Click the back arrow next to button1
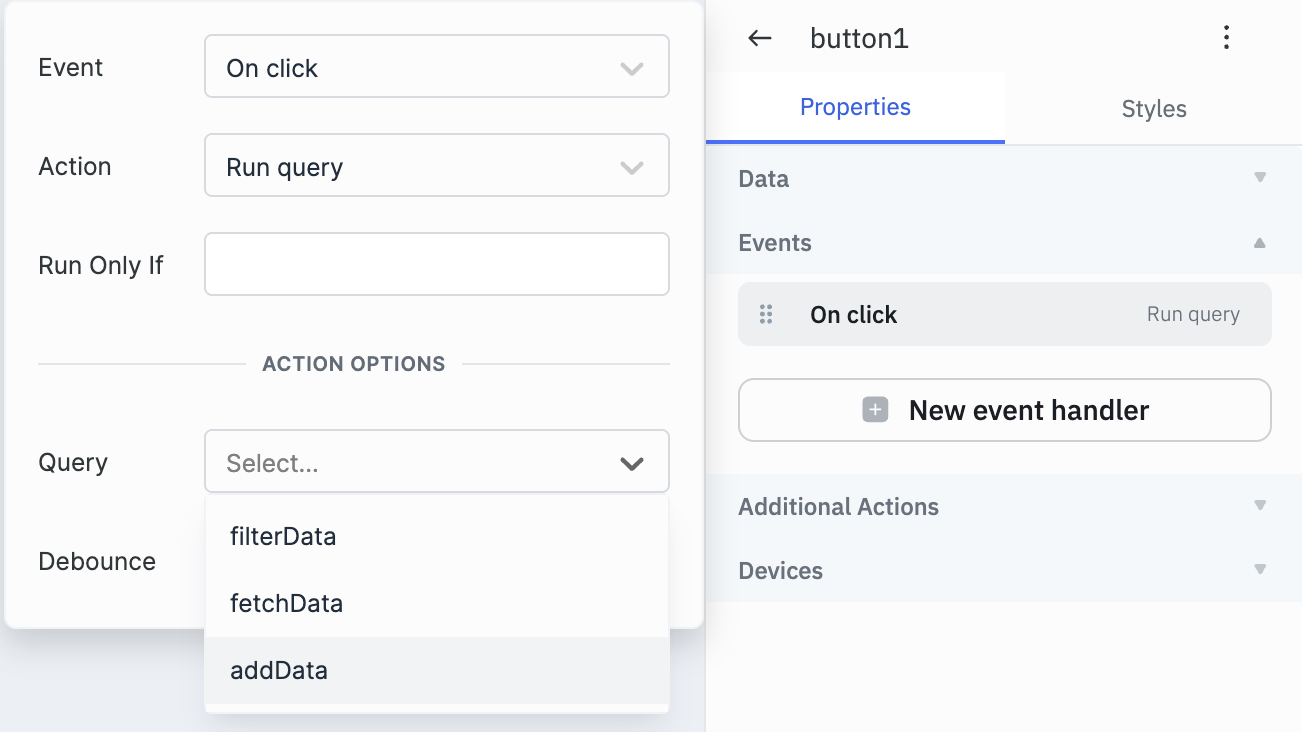 pyautogui.click(x=760, y=39)
